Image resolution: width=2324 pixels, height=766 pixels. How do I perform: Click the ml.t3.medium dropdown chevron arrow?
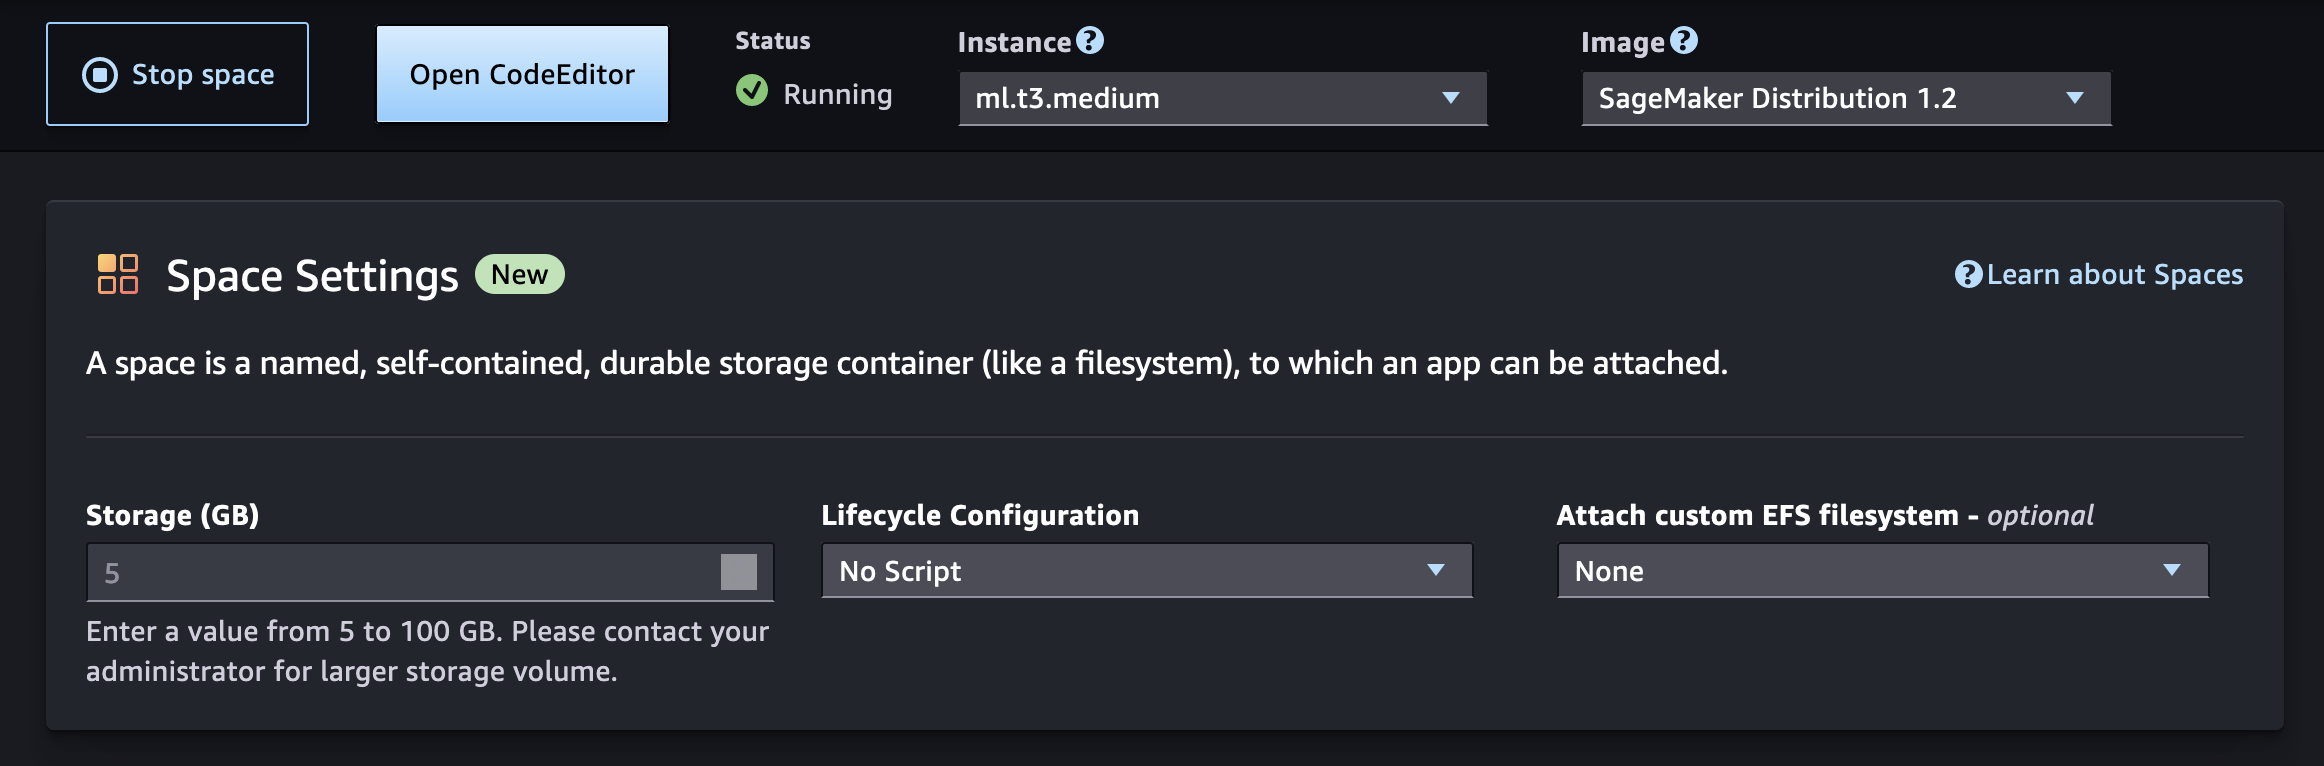(1449, 98)
